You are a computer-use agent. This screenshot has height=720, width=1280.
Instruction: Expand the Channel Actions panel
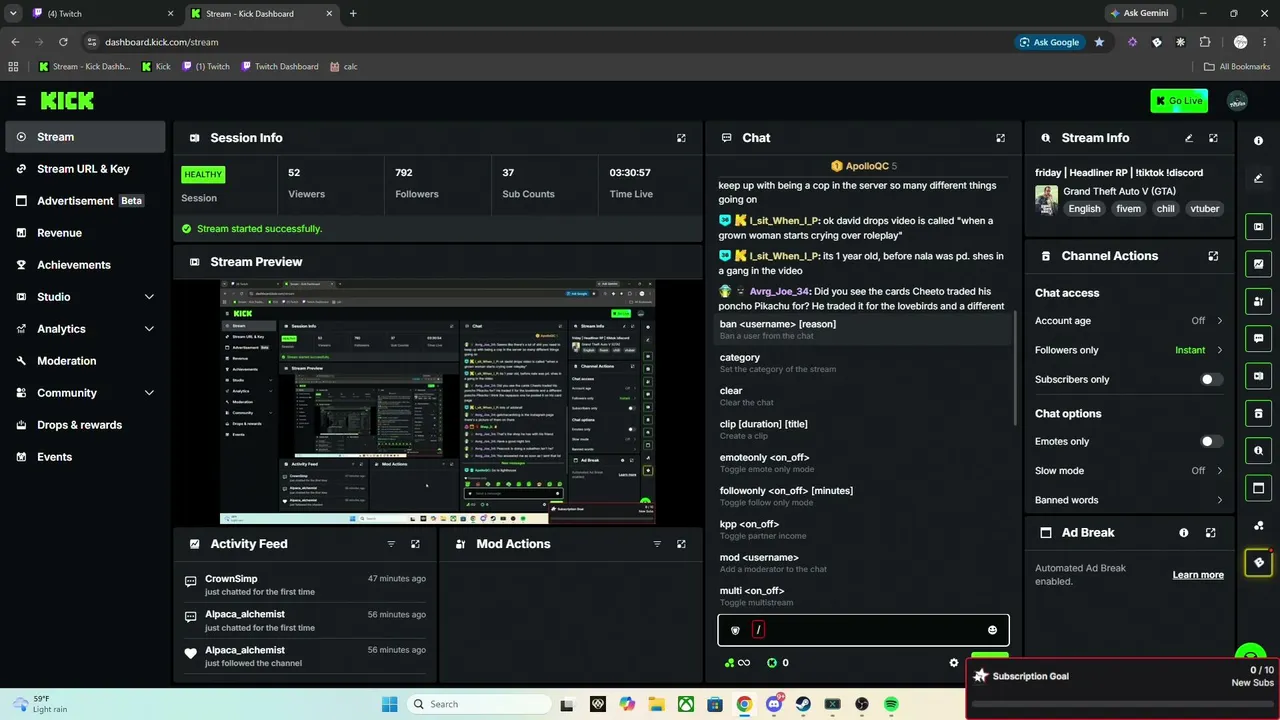pos(1213,256)
